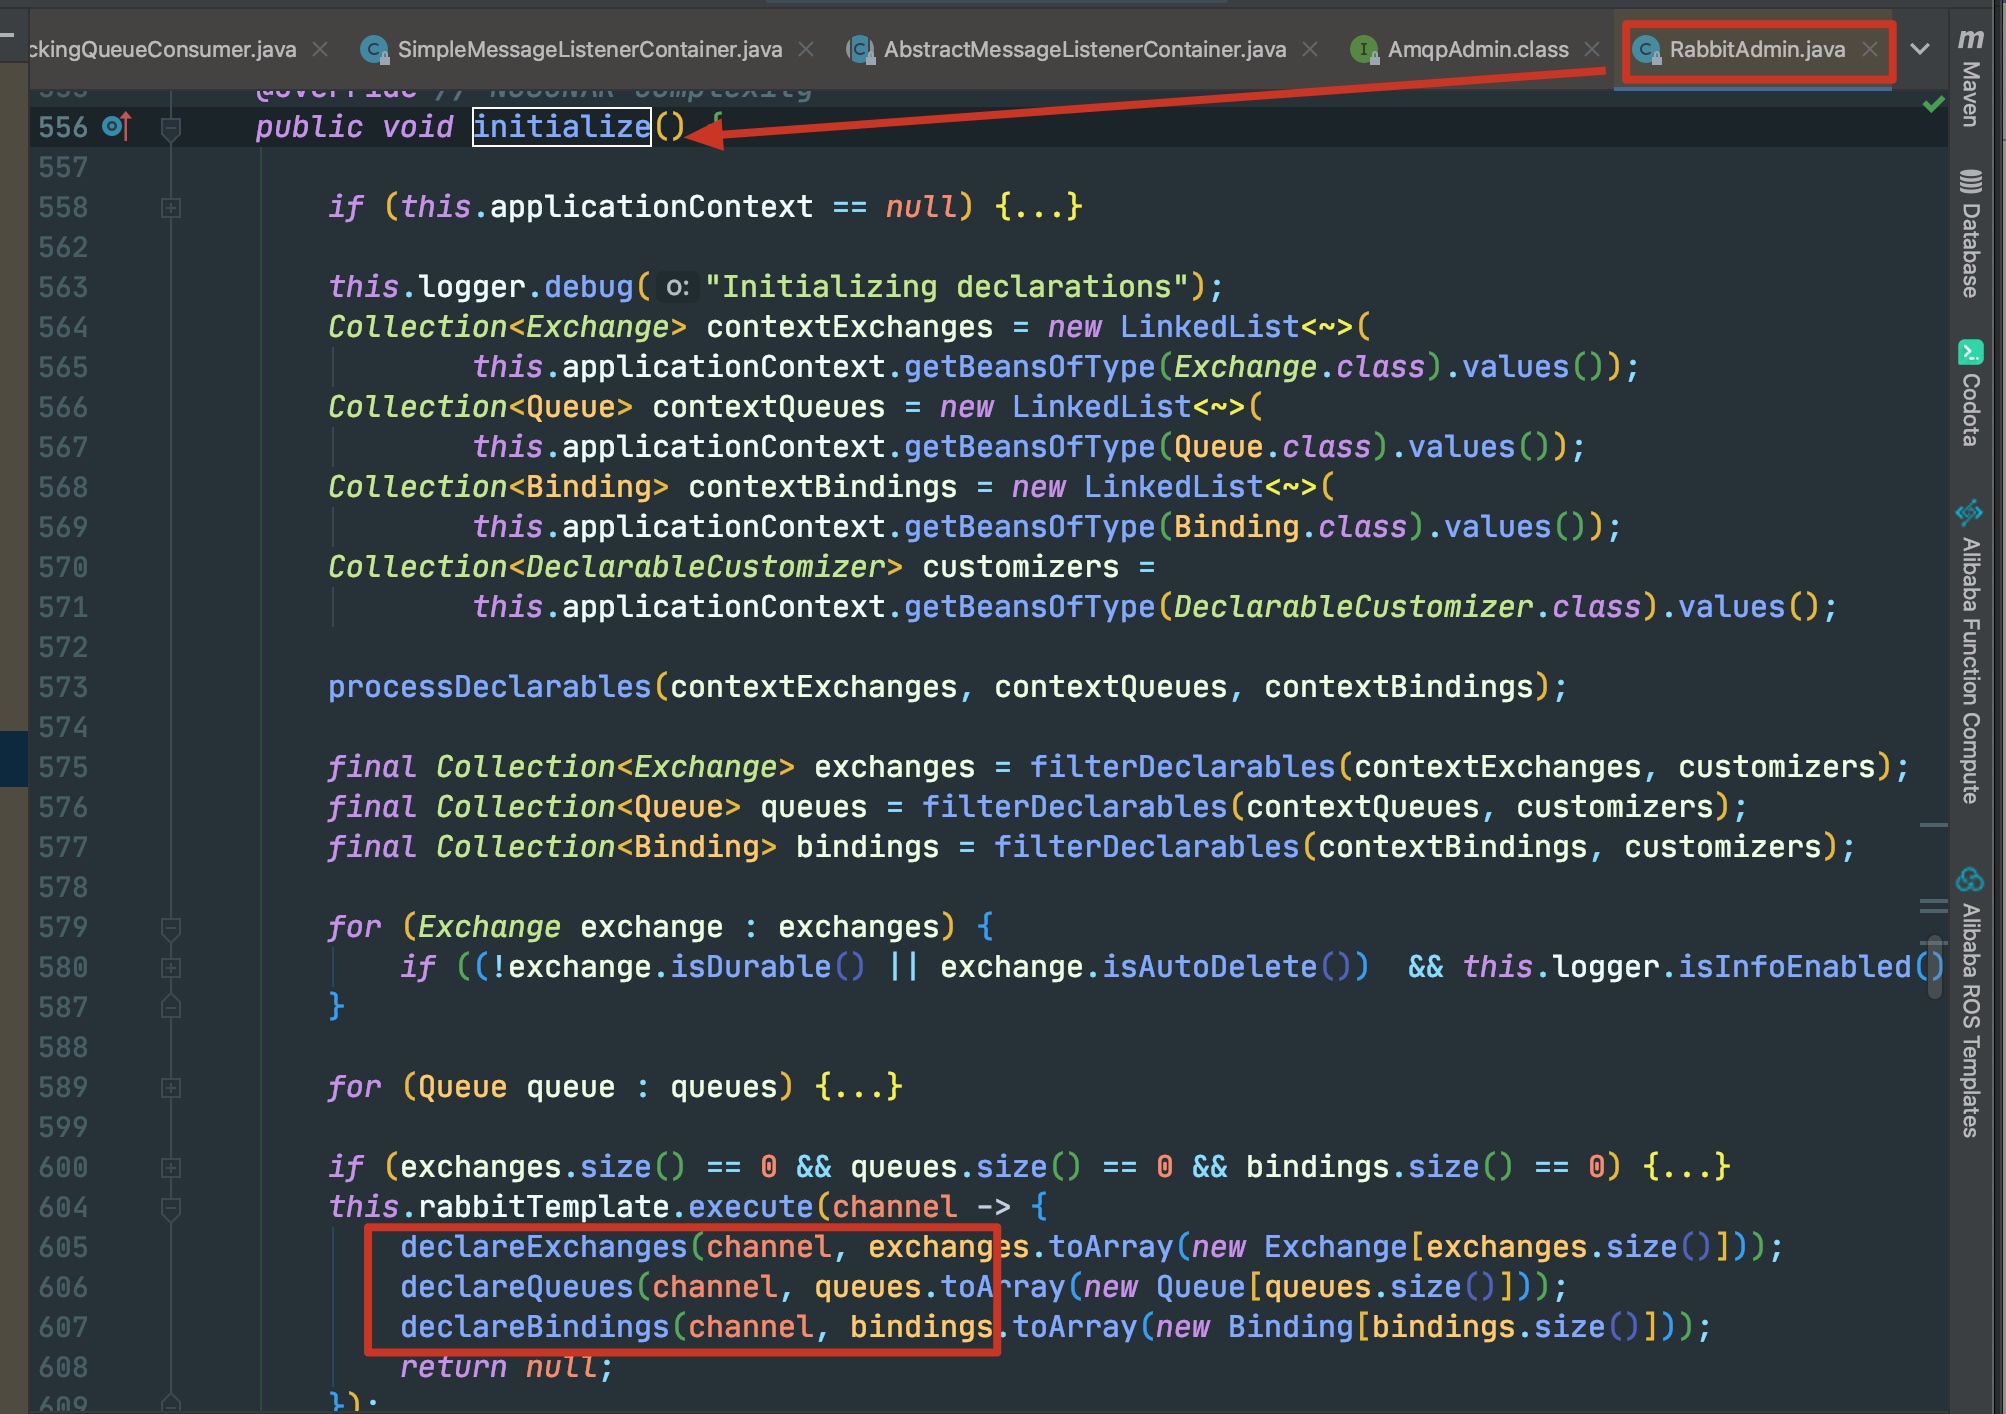Switch to AbstractMessageListenerContainer.java tab
This screenshot has width=2006, height=1414.
click(1084, 49)
